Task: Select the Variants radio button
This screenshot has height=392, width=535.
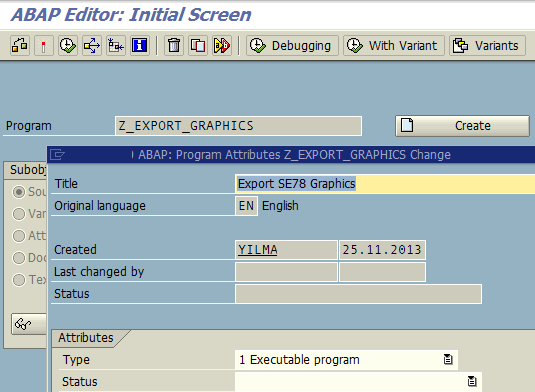Action: pyautogui.click(x=19, y=214)
